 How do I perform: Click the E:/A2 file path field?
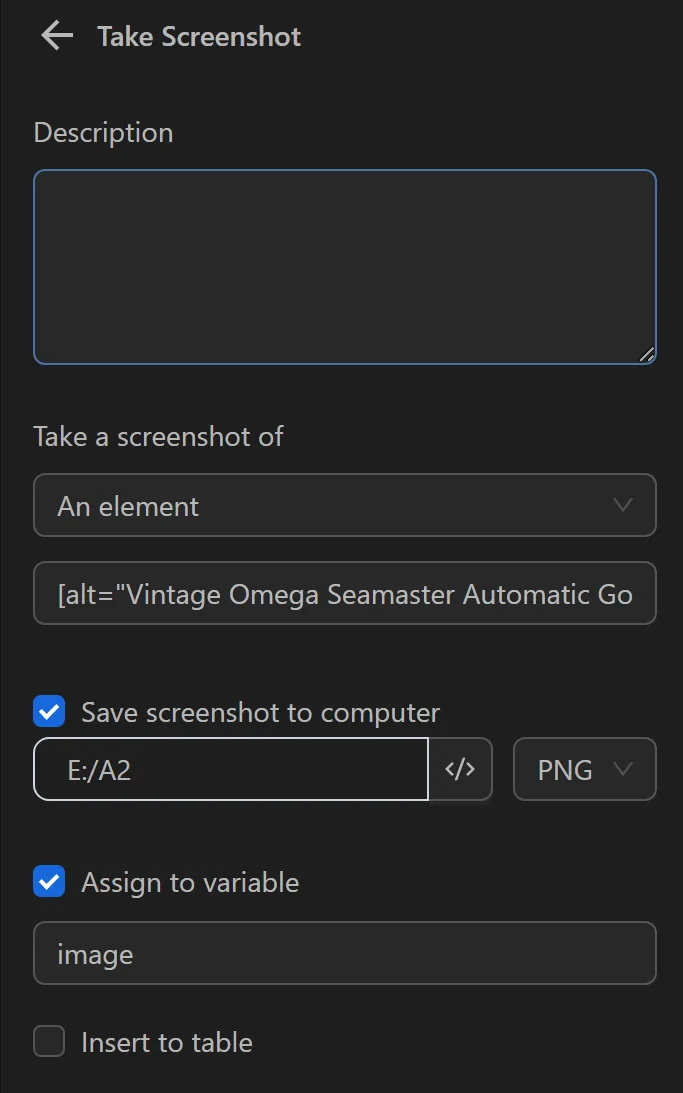coord(230,769)
